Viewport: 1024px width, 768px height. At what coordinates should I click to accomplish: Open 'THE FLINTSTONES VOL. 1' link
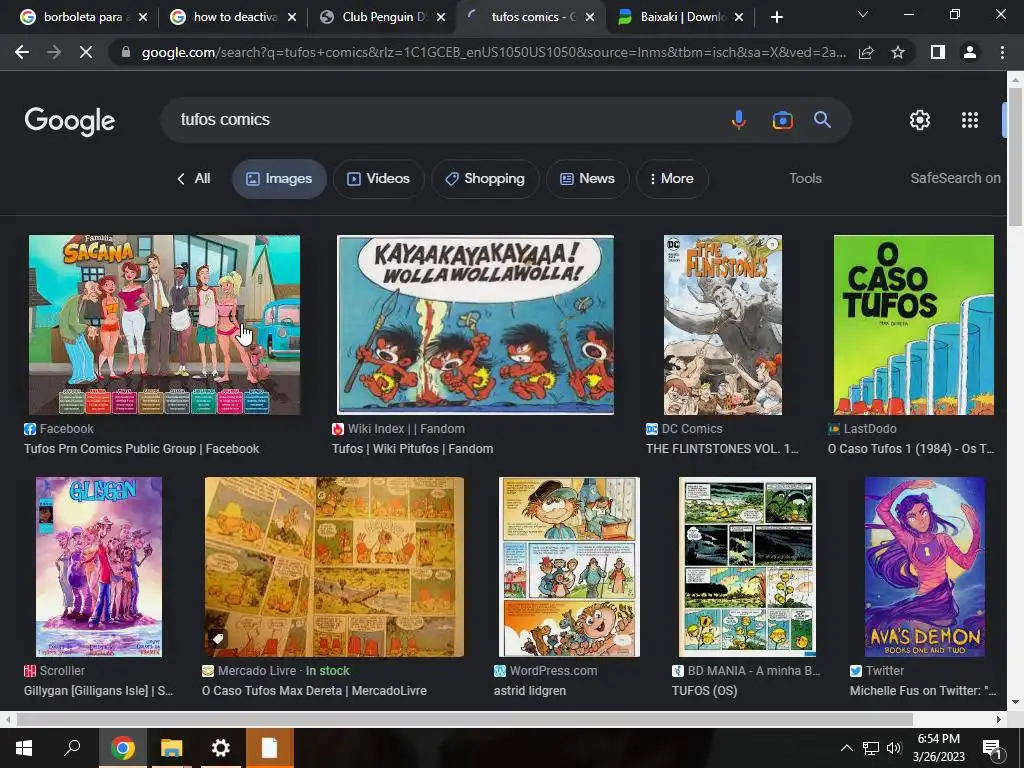click(x=722, y=449)
